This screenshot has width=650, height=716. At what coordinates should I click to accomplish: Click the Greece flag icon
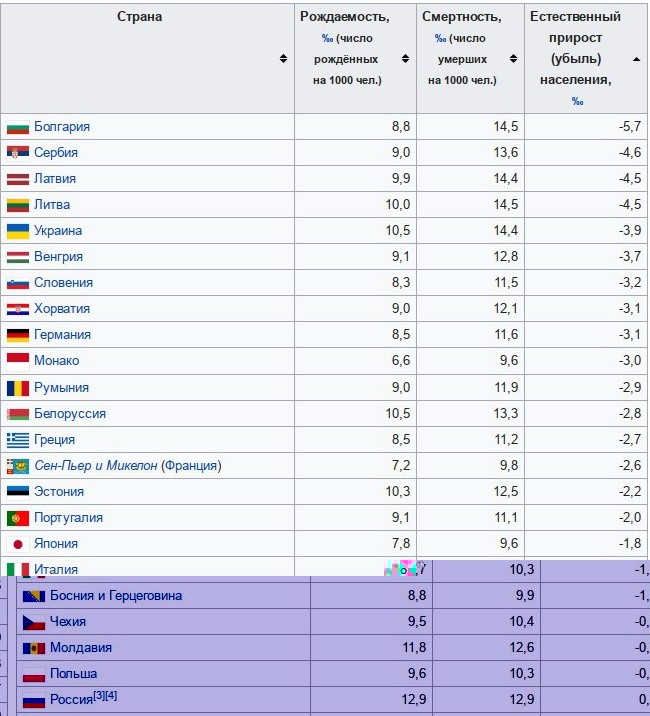click(17, 440)
